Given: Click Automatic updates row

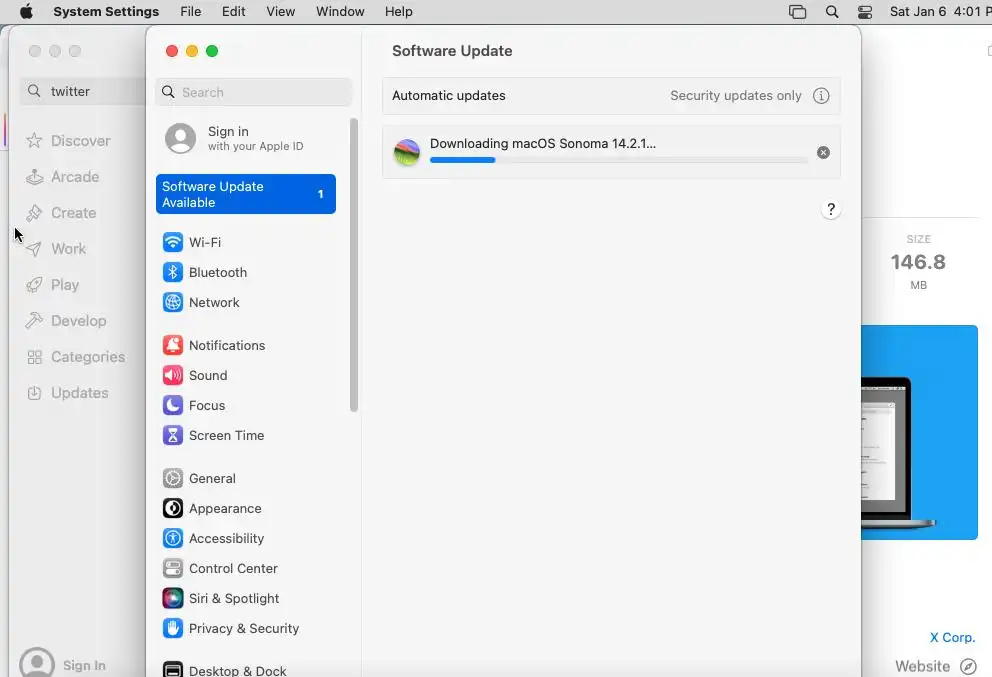Looking at the screenshot, I should (611, 96).
